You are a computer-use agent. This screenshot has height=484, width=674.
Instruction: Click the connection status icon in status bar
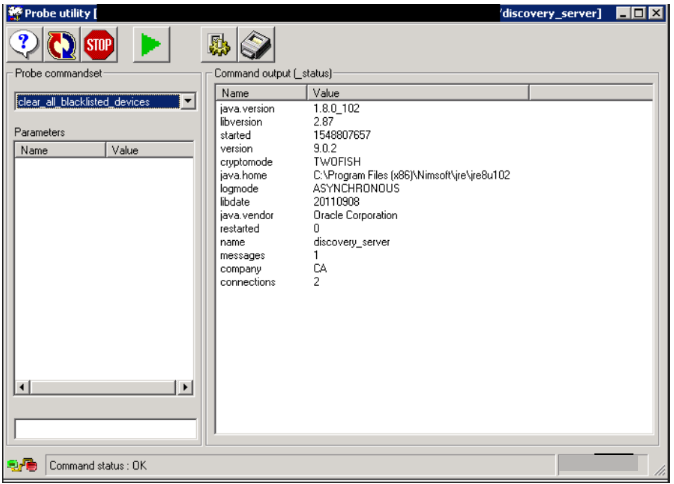click(x=22, y=465)
